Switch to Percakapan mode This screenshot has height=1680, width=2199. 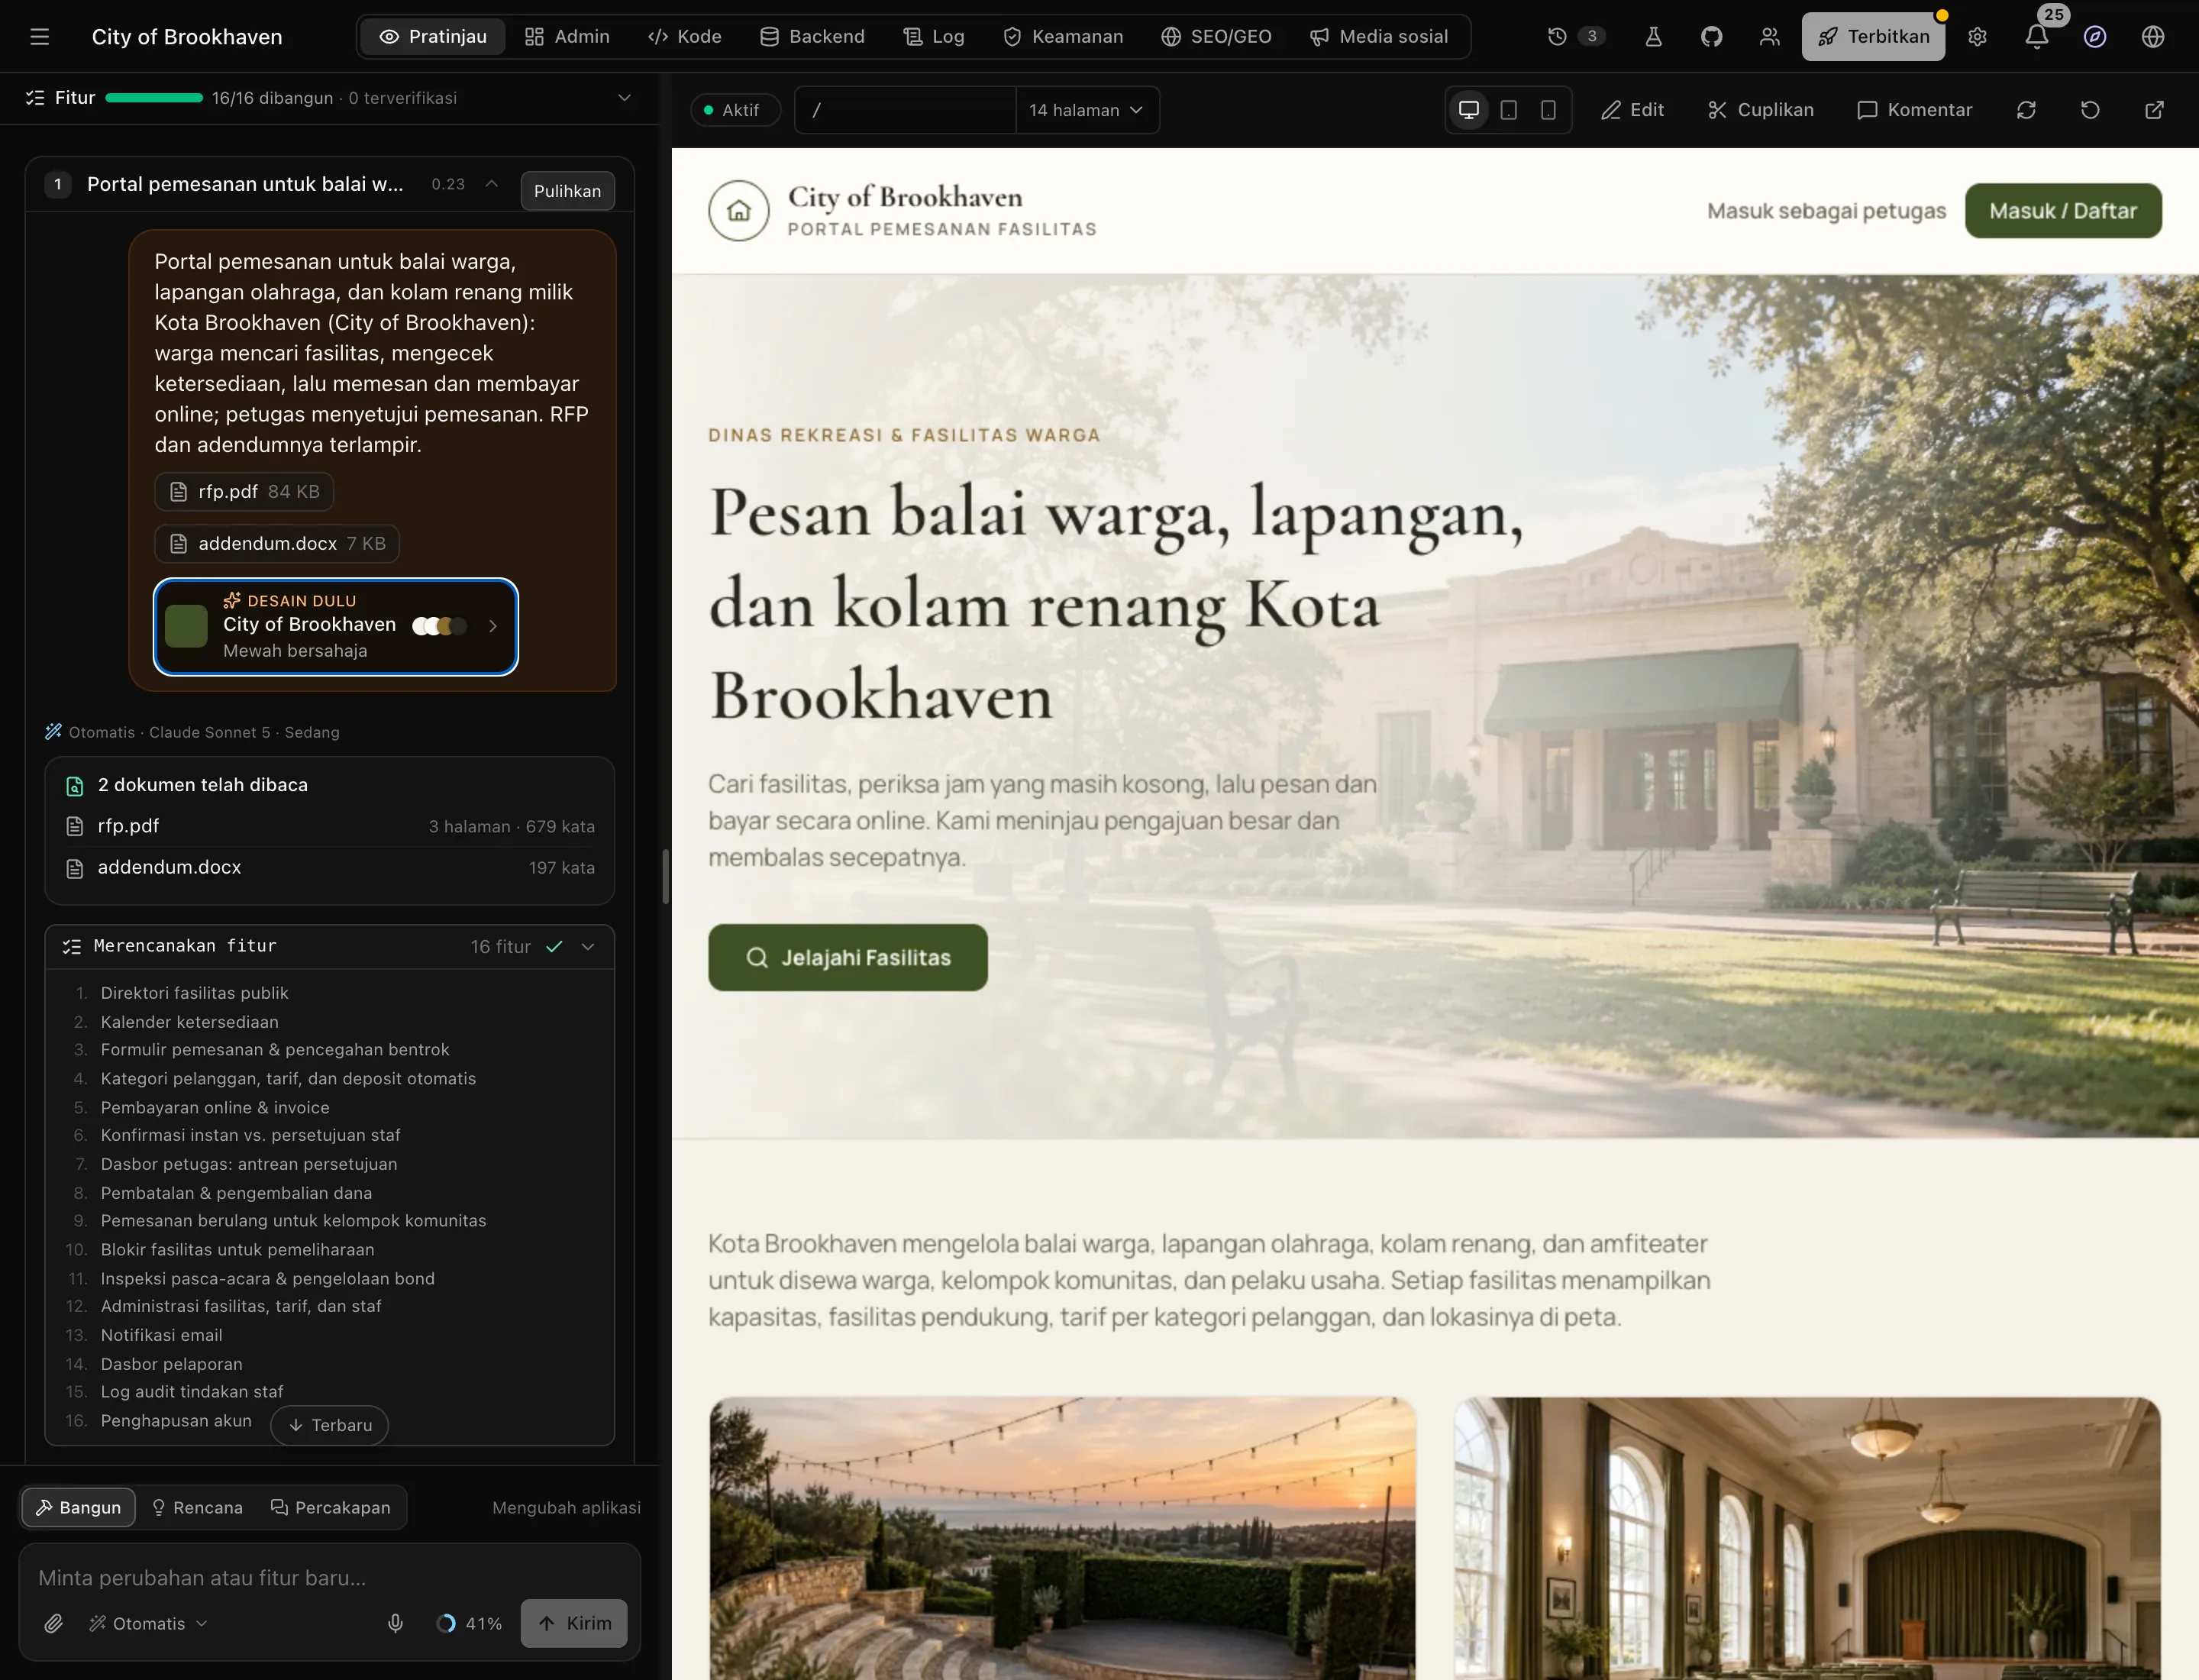pyautogui.click(x=331, y=1507)
